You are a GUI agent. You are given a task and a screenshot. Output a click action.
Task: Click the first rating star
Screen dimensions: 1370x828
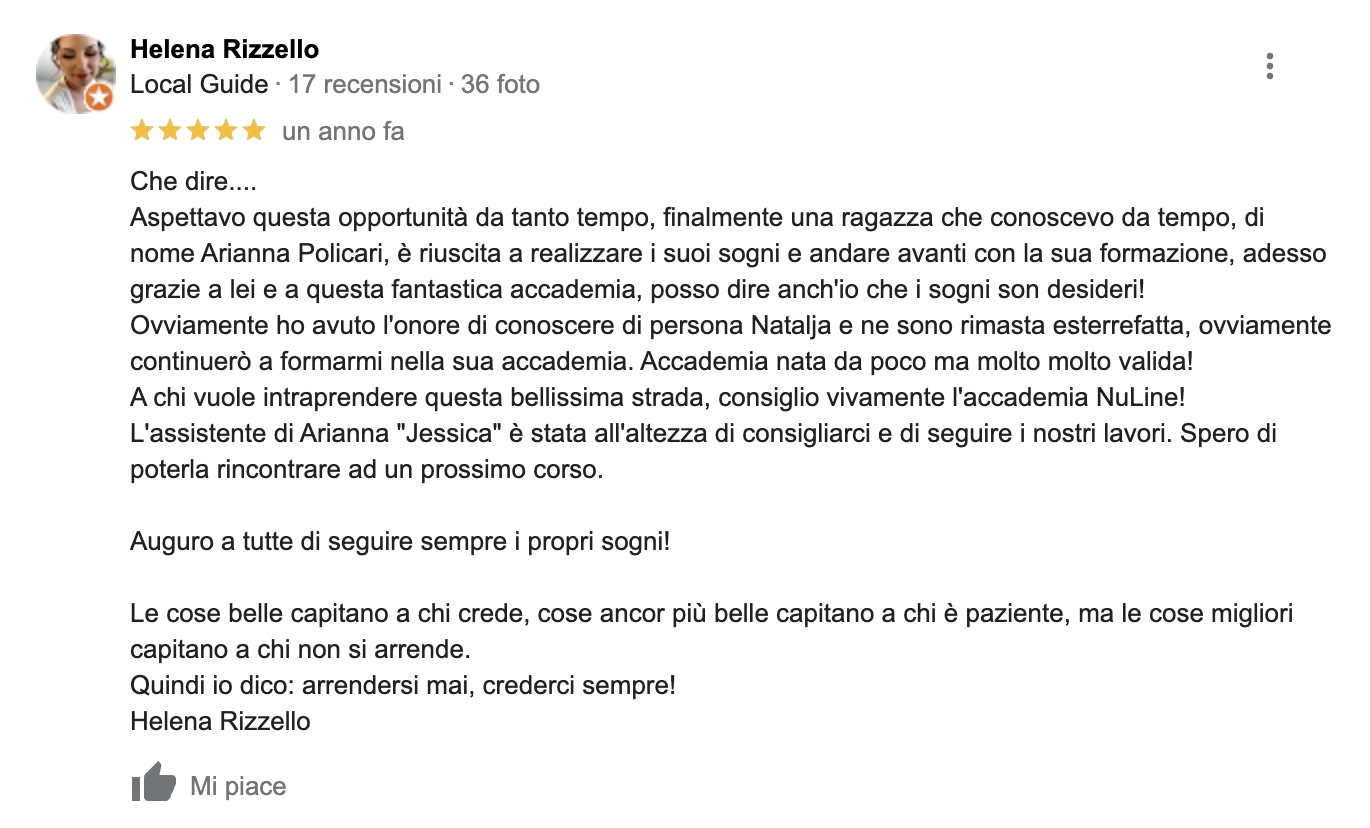142,130
